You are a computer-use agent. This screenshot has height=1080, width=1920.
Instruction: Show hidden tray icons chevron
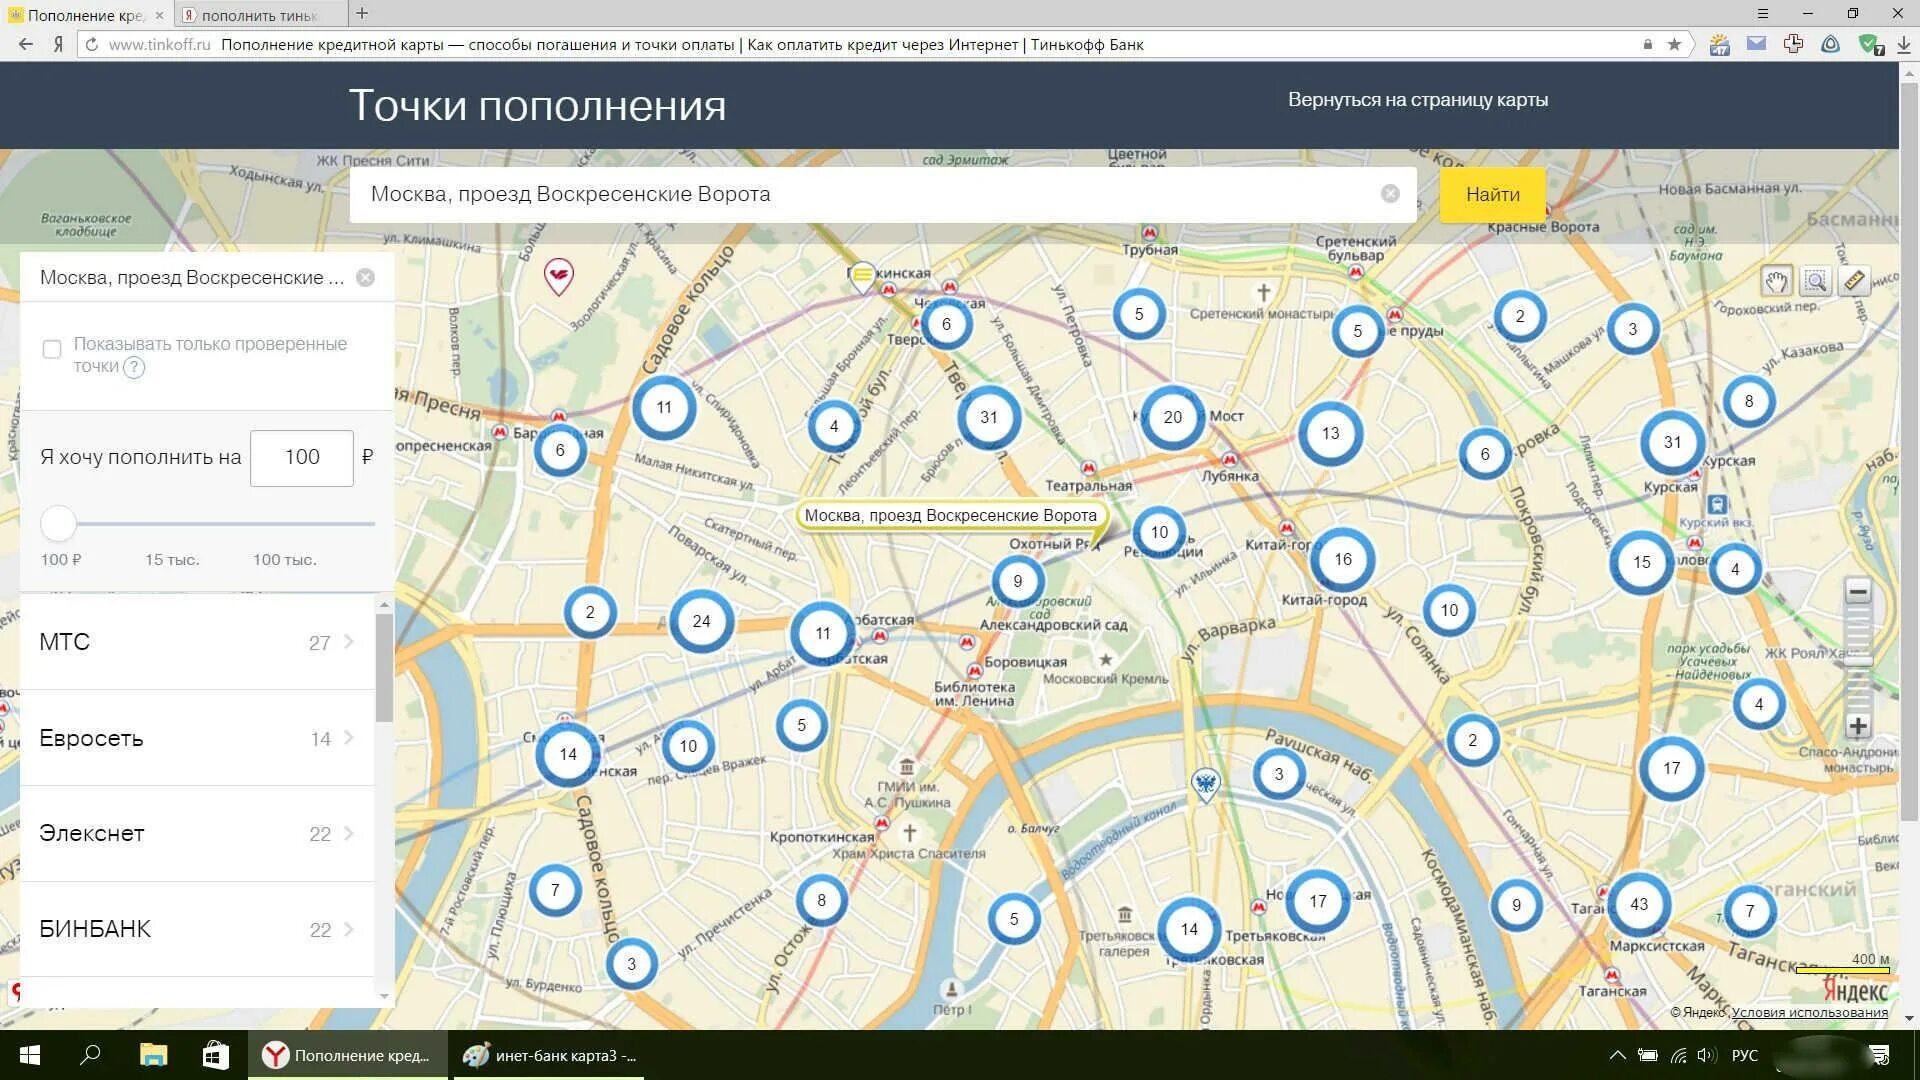tap(1617, 1055)
